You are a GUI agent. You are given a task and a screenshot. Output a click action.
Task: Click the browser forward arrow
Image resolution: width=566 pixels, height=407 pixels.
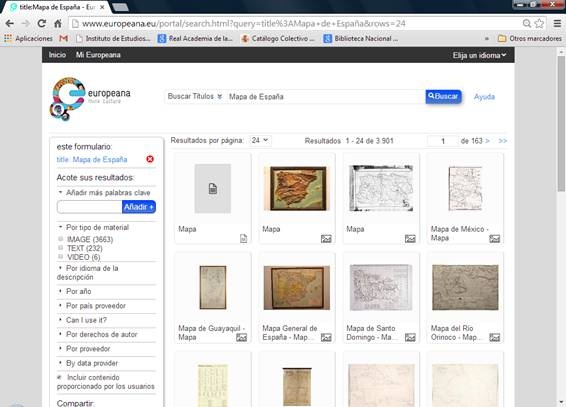[x=25, y=23]
